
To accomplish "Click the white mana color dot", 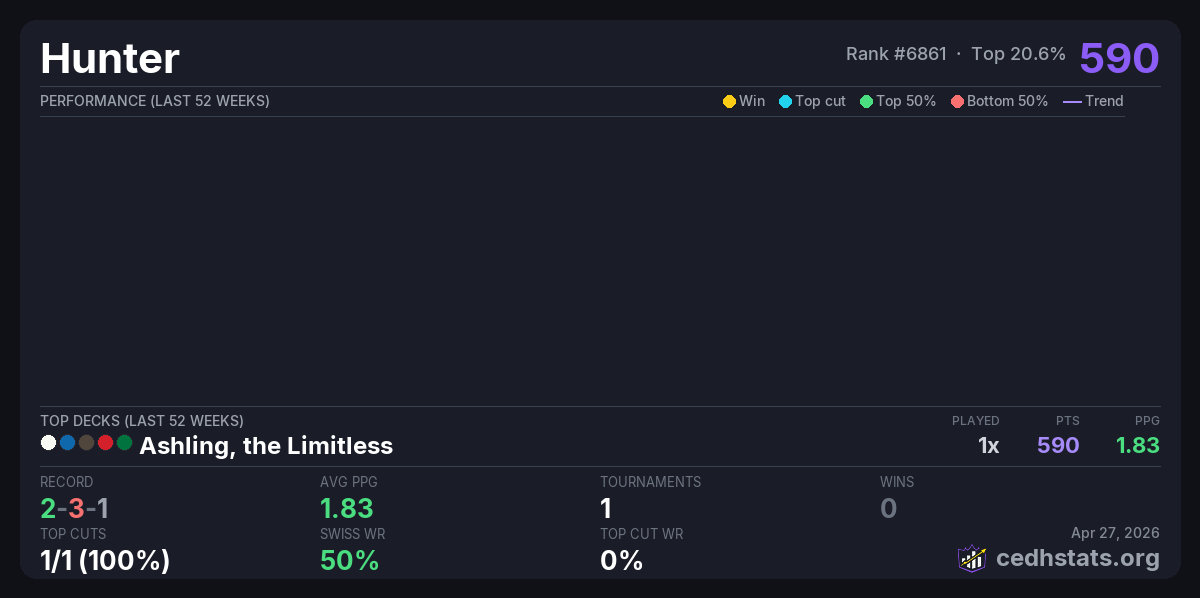I will (48, 442).
